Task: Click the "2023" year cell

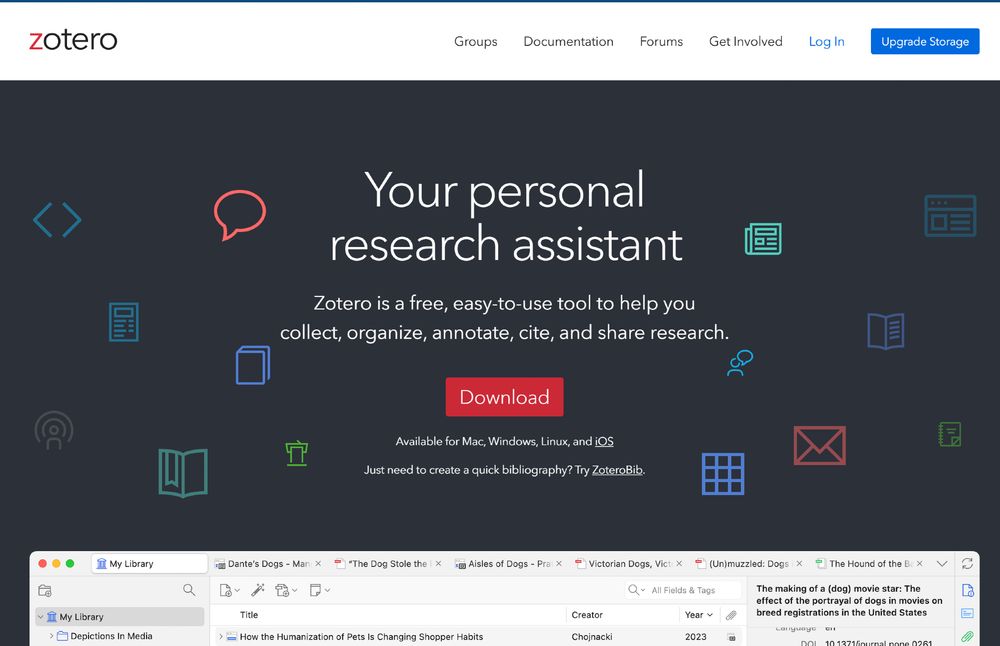Action: pyautogui.click(x=696, y=636)
